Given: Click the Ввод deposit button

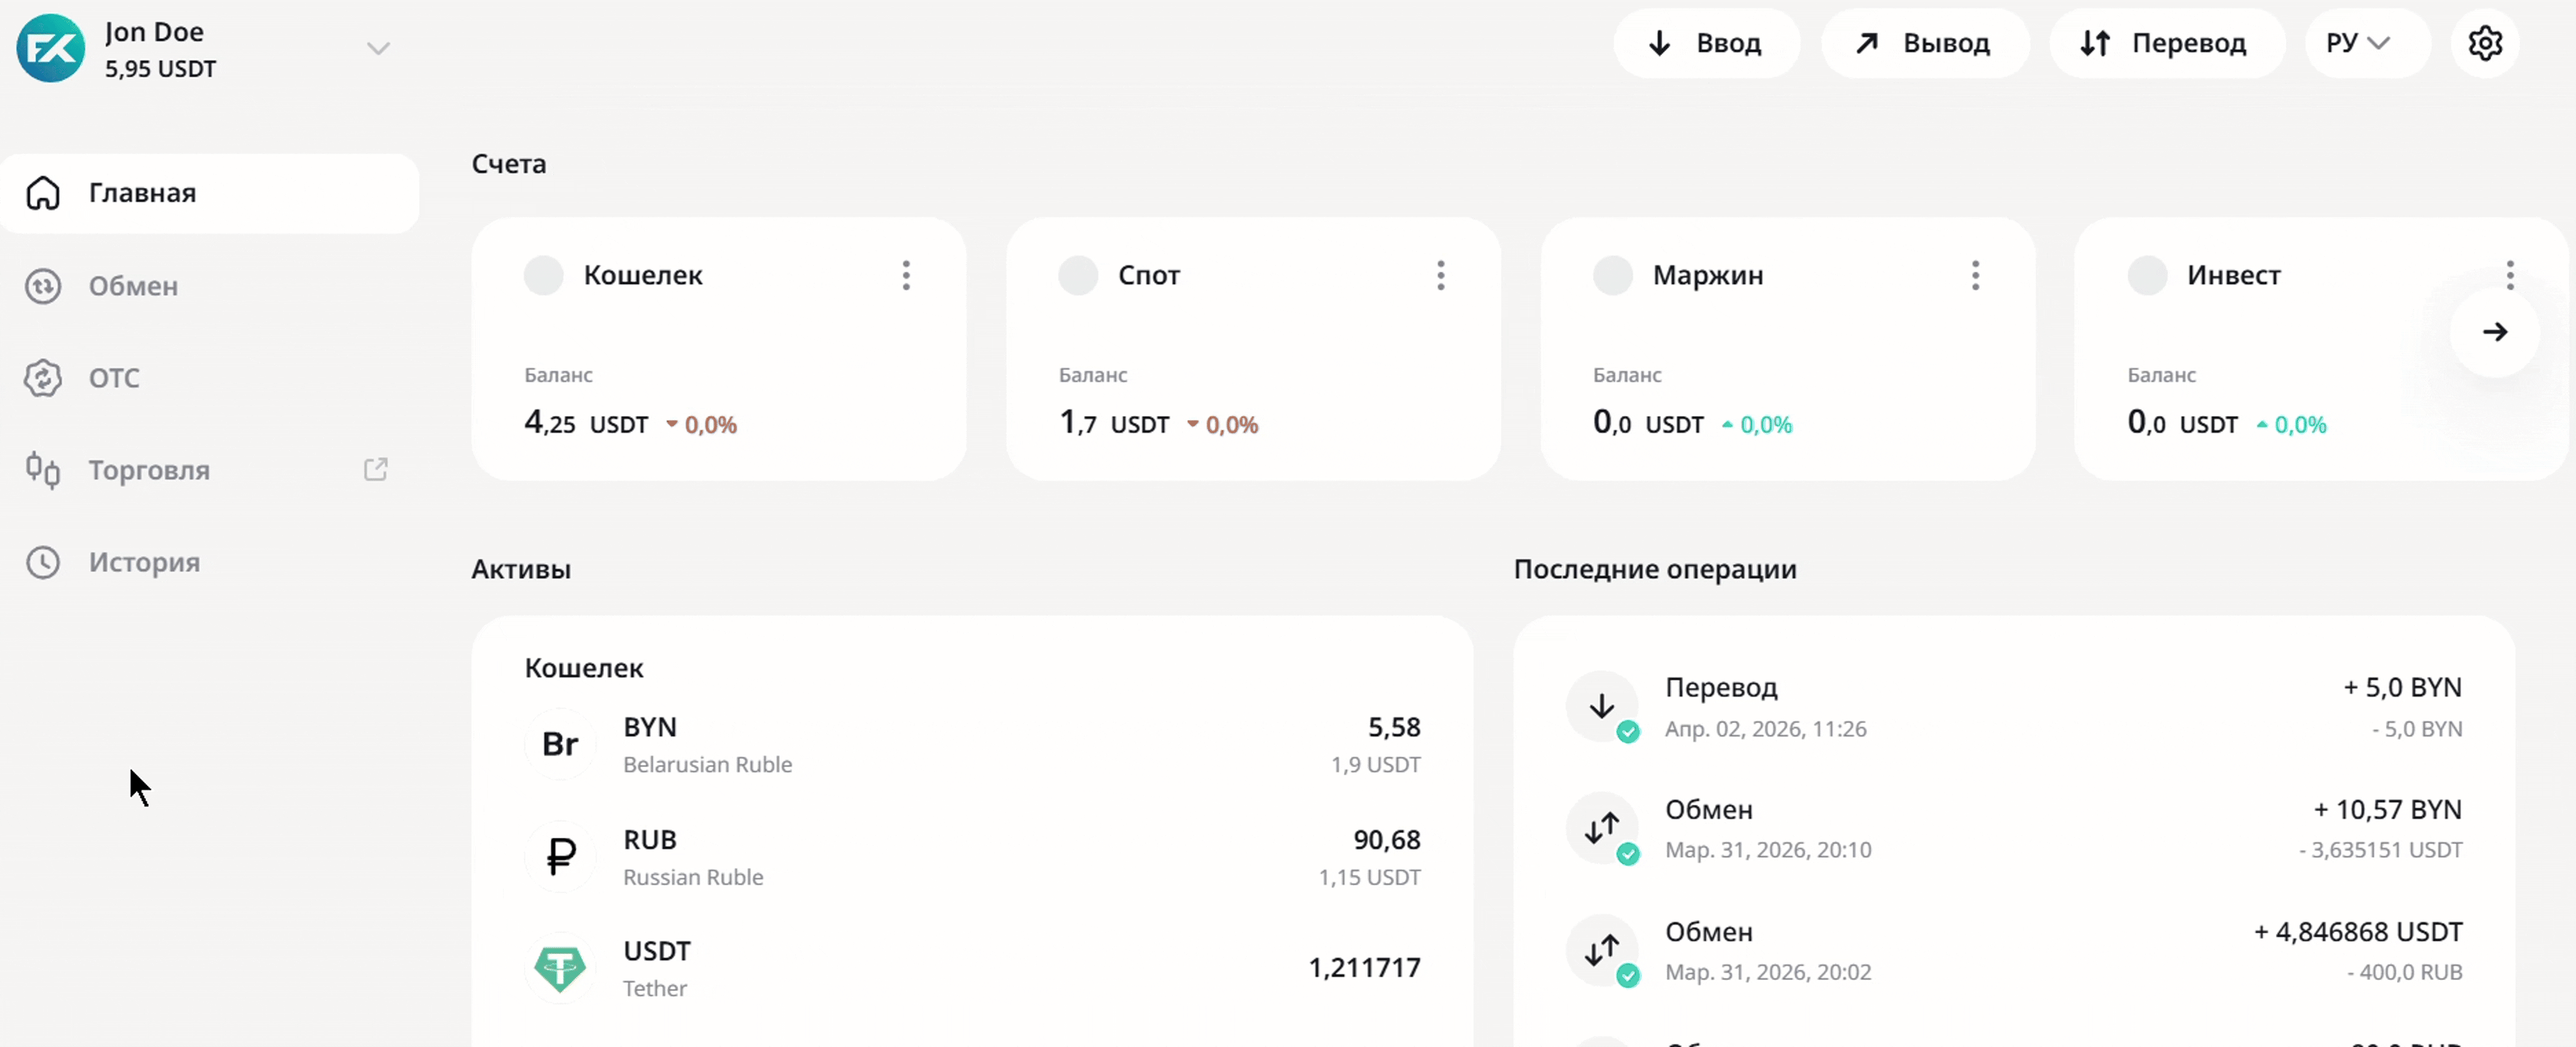Looking at the screenshot, I should pyautogui.click(x=1706, y=44).
